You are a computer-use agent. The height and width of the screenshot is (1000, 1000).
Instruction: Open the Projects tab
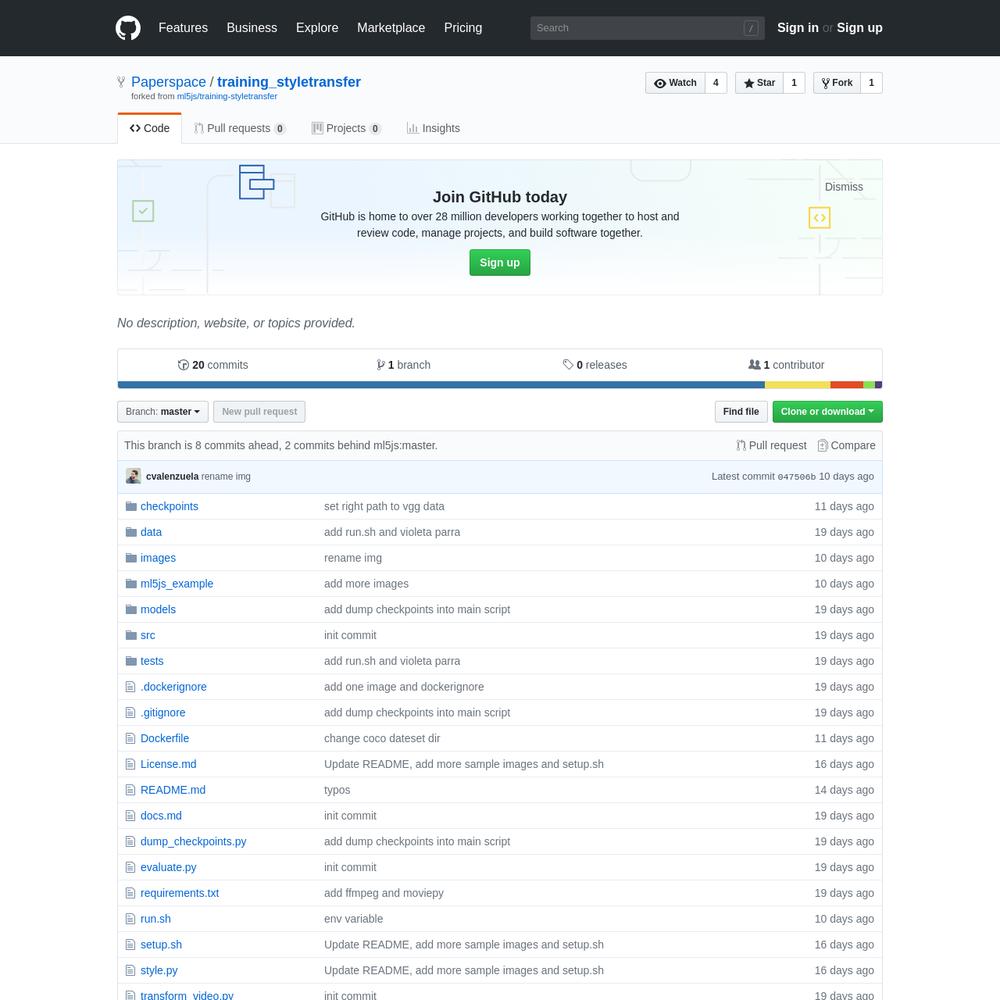pyautogui.click(x=346, y=128)
